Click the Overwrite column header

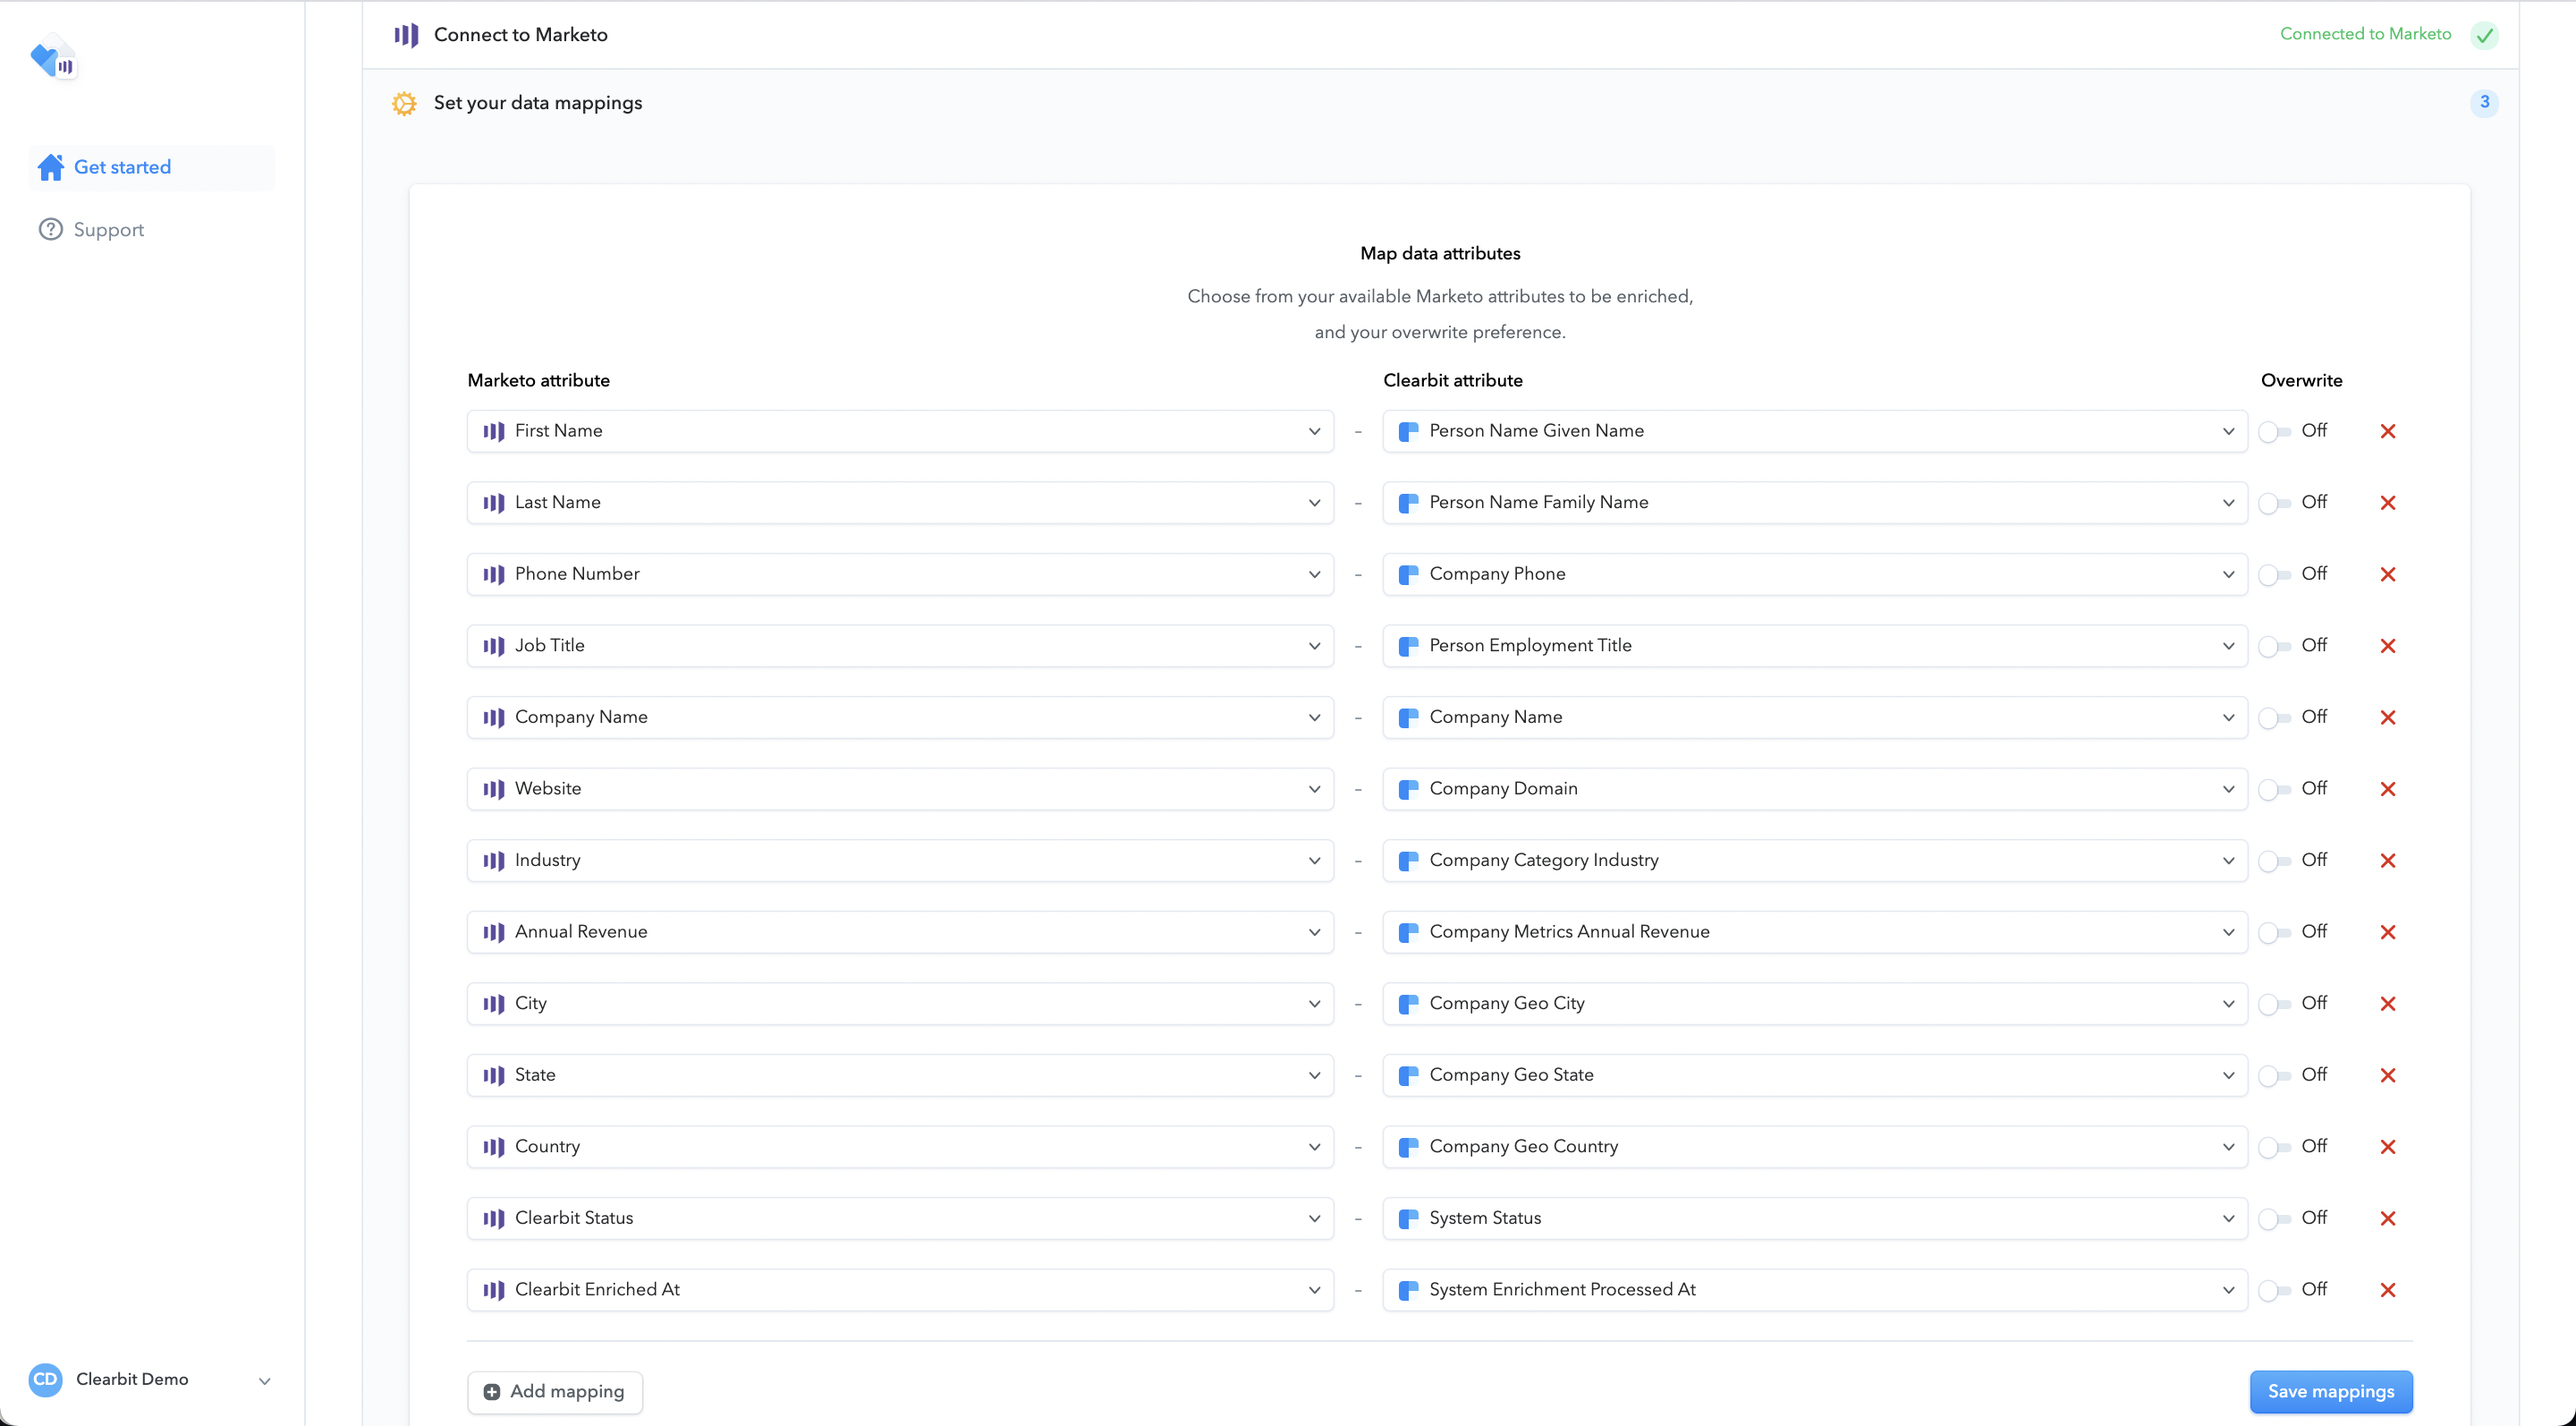tap(2301, 380)
